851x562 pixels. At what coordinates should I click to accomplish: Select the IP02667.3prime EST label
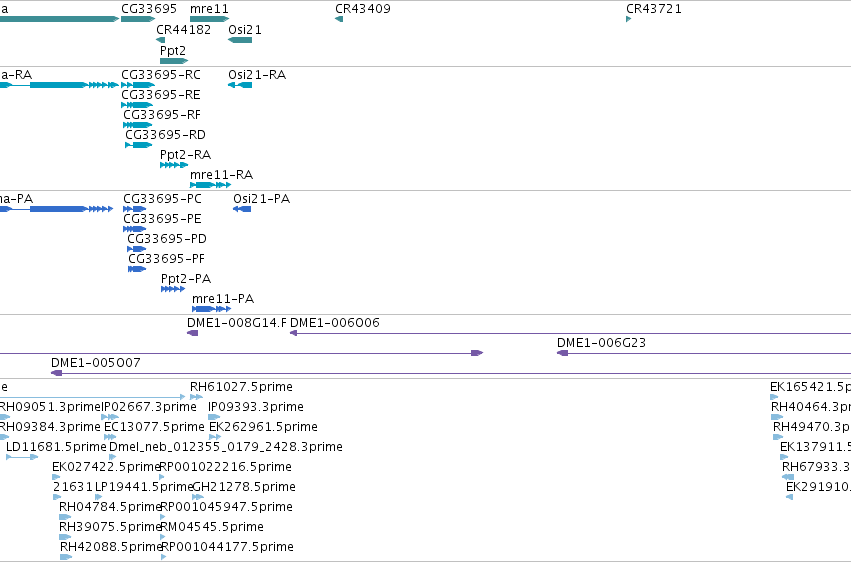149,407
